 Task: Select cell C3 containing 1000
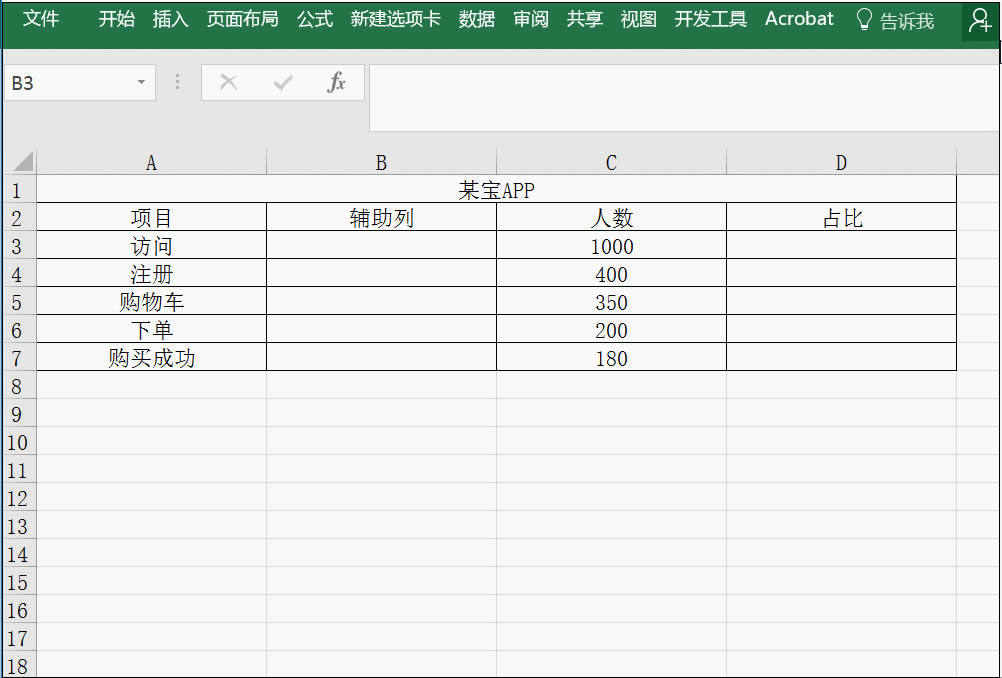pyautogui.click(x=610, y=246)
